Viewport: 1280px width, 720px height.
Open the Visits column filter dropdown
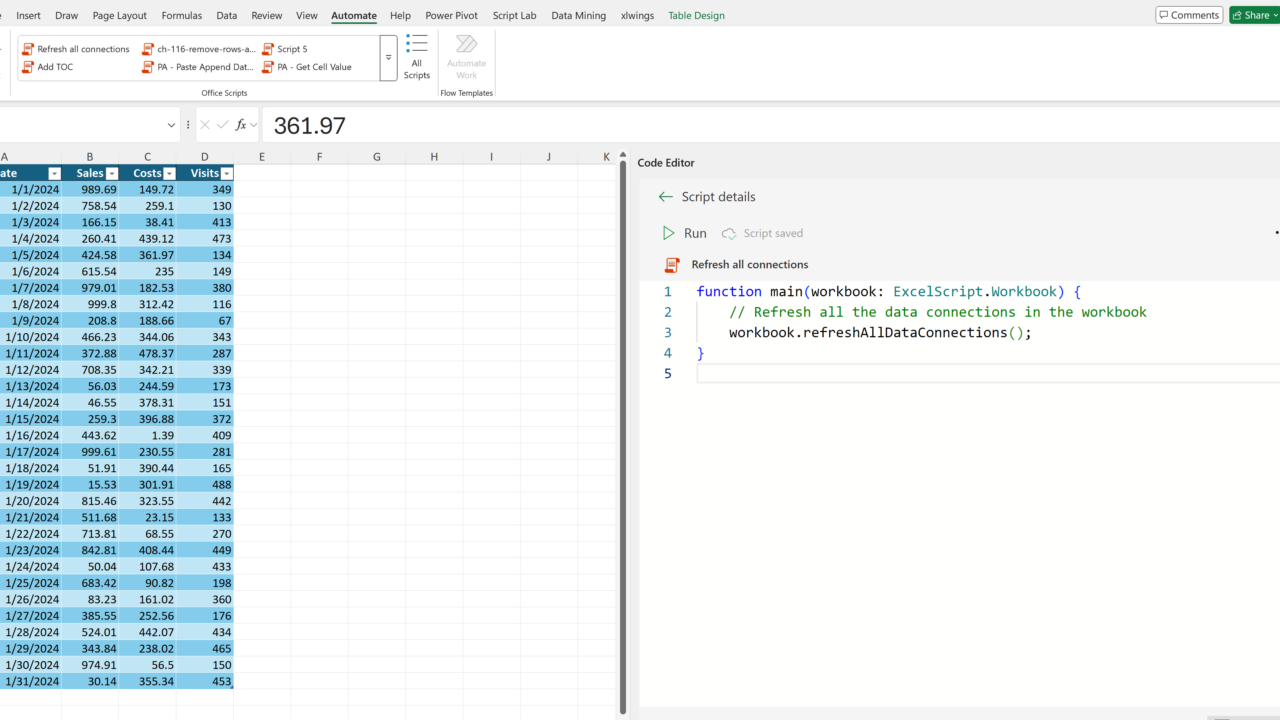point(226,174)
